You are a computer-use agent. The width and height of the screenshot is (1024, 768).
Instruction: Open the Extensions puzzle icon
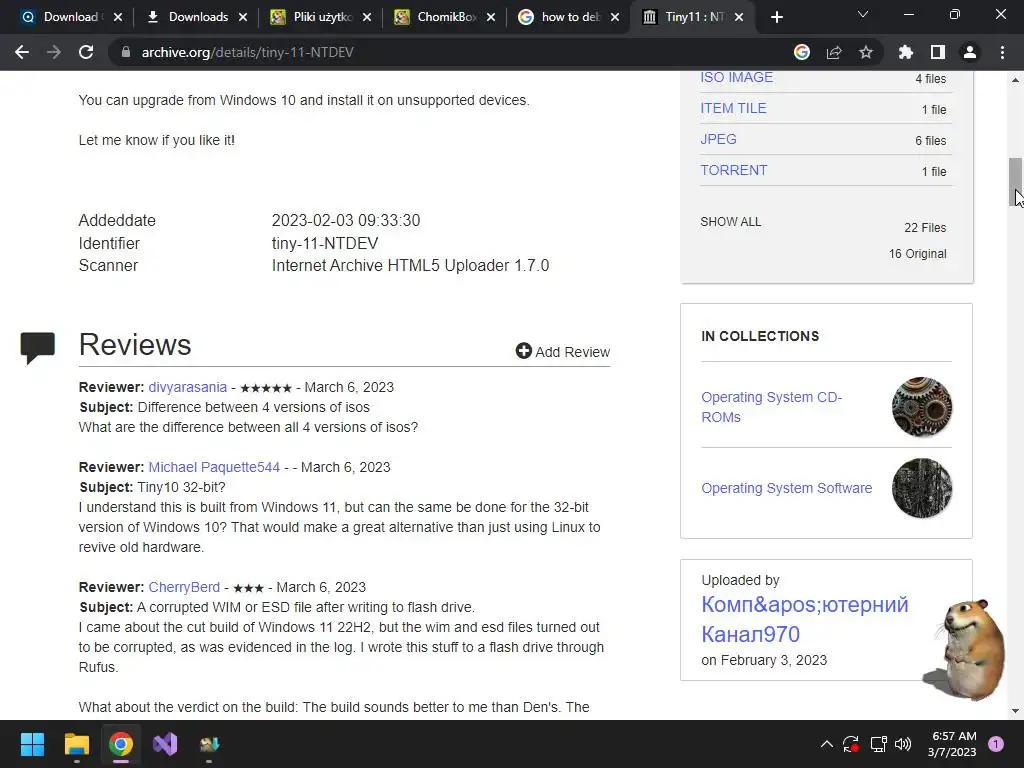point(905,52)
